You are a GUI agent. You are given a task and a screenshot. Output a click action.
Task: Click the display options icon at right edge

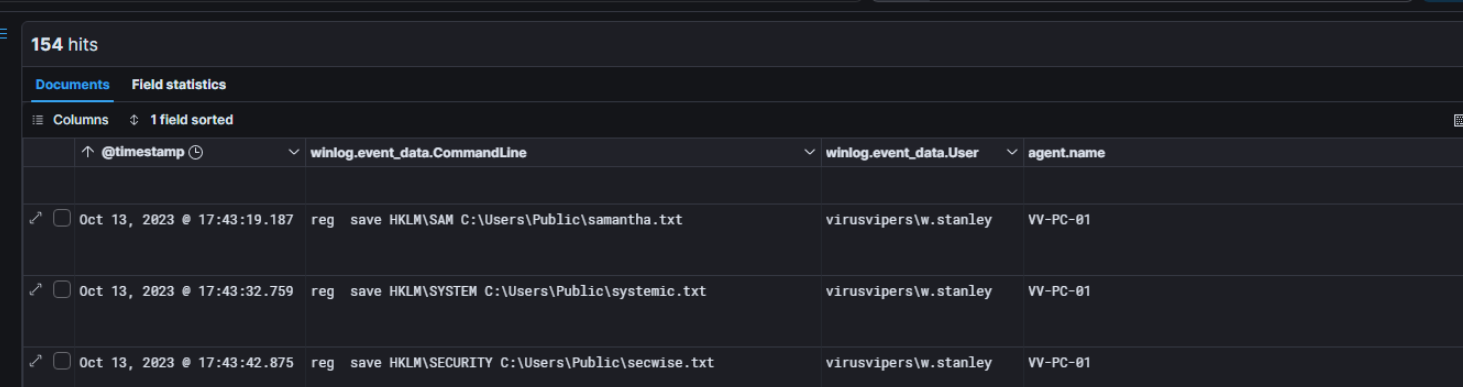coord(1458,120)
